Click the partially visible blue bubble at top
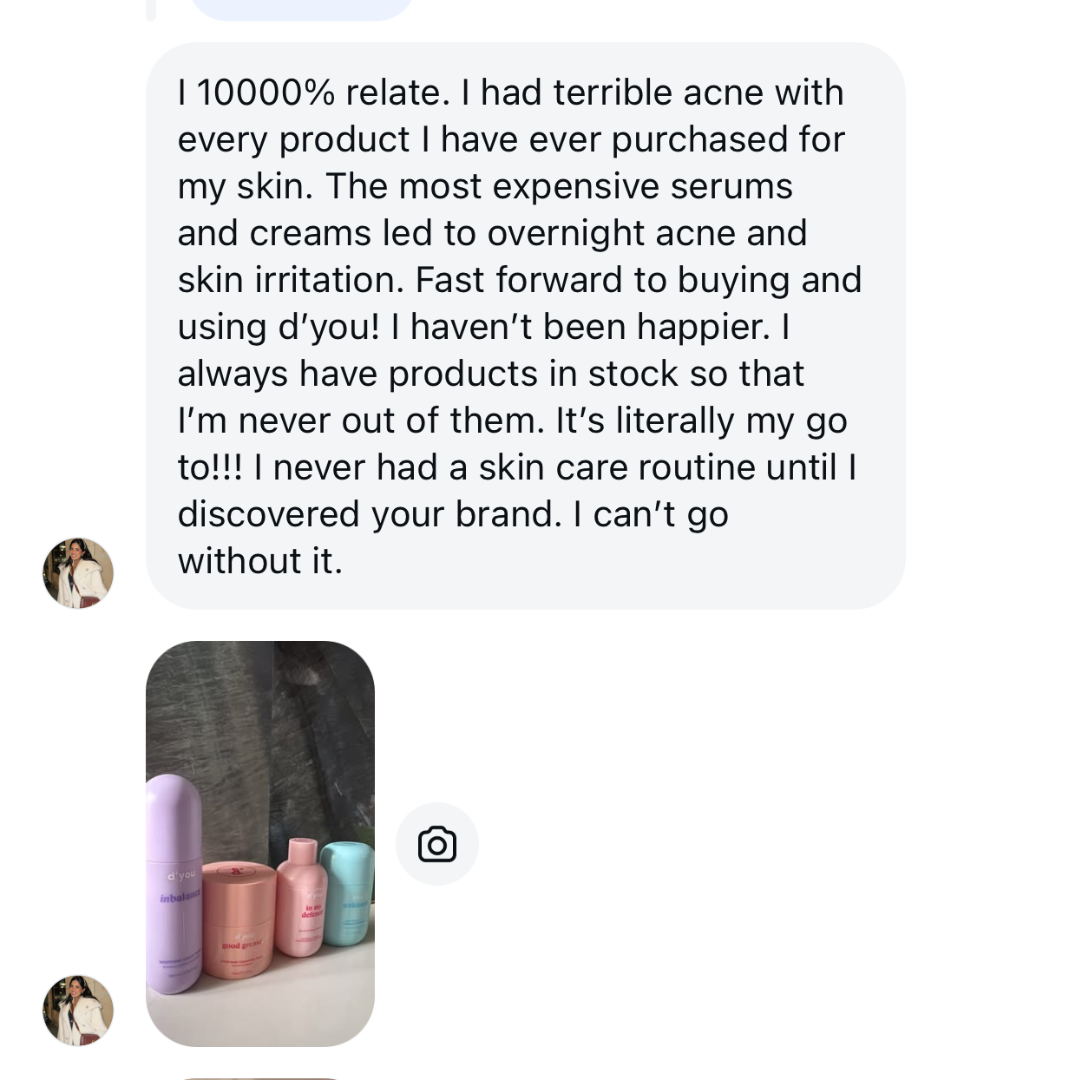This screenshot has width=1080, height=1080. click(x=300, y=8)
